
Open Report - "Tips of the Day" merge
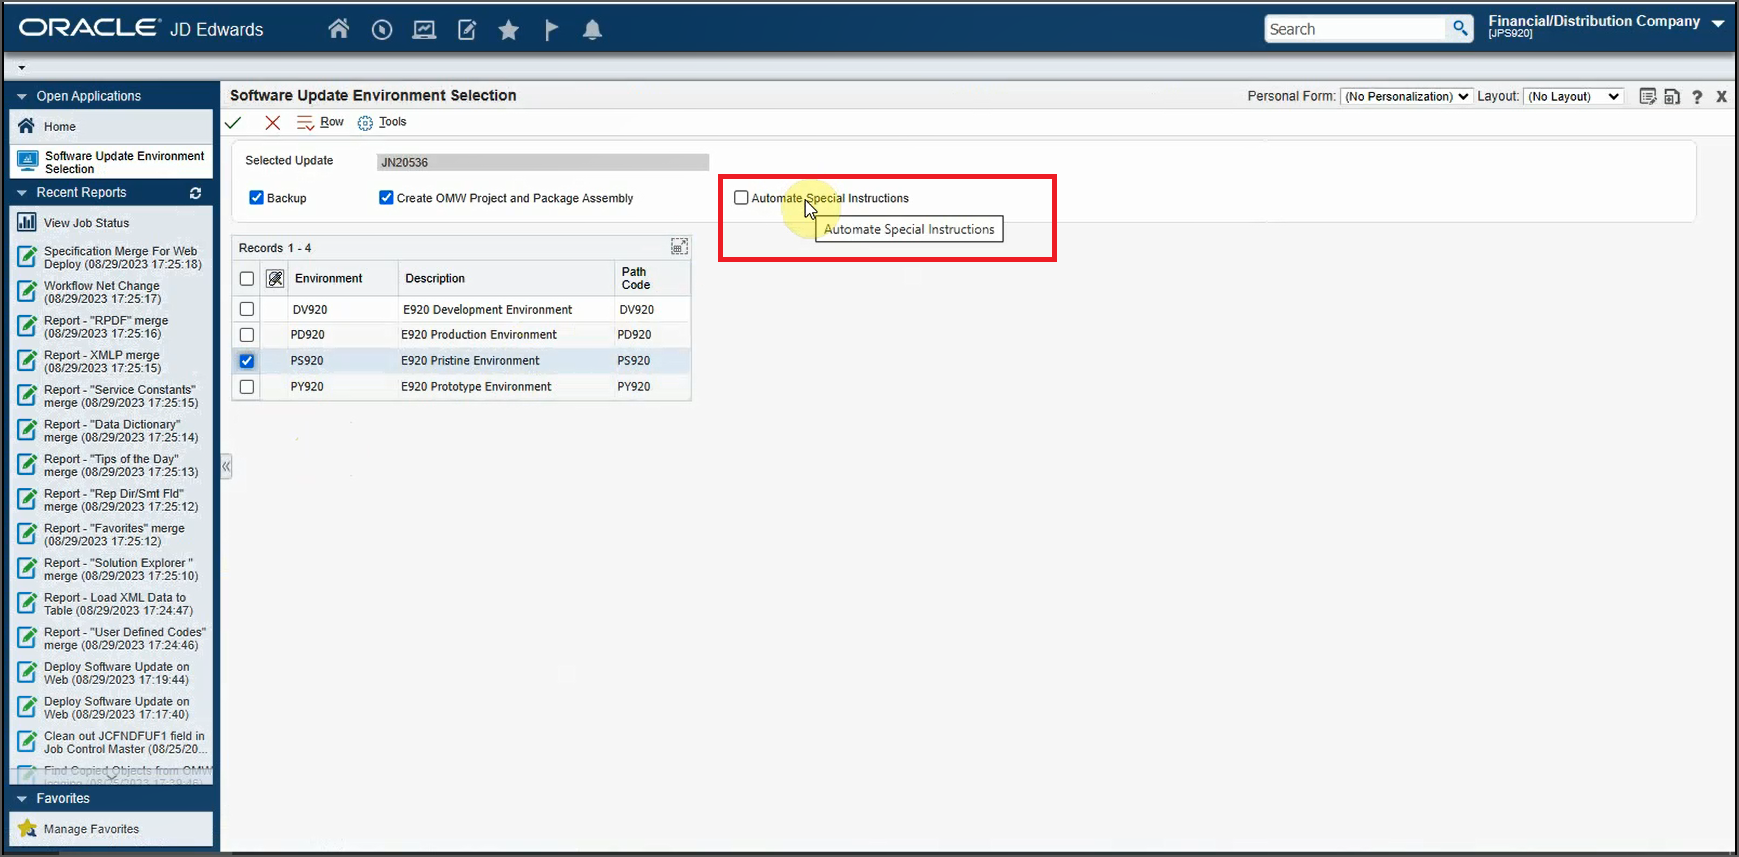(111, 466)
